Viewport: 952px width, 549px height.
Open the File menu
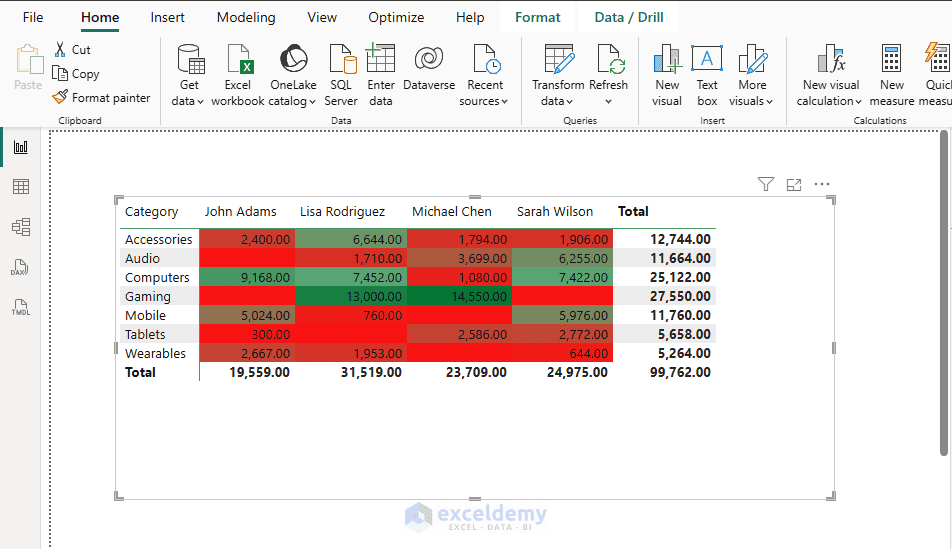point(33,18)
